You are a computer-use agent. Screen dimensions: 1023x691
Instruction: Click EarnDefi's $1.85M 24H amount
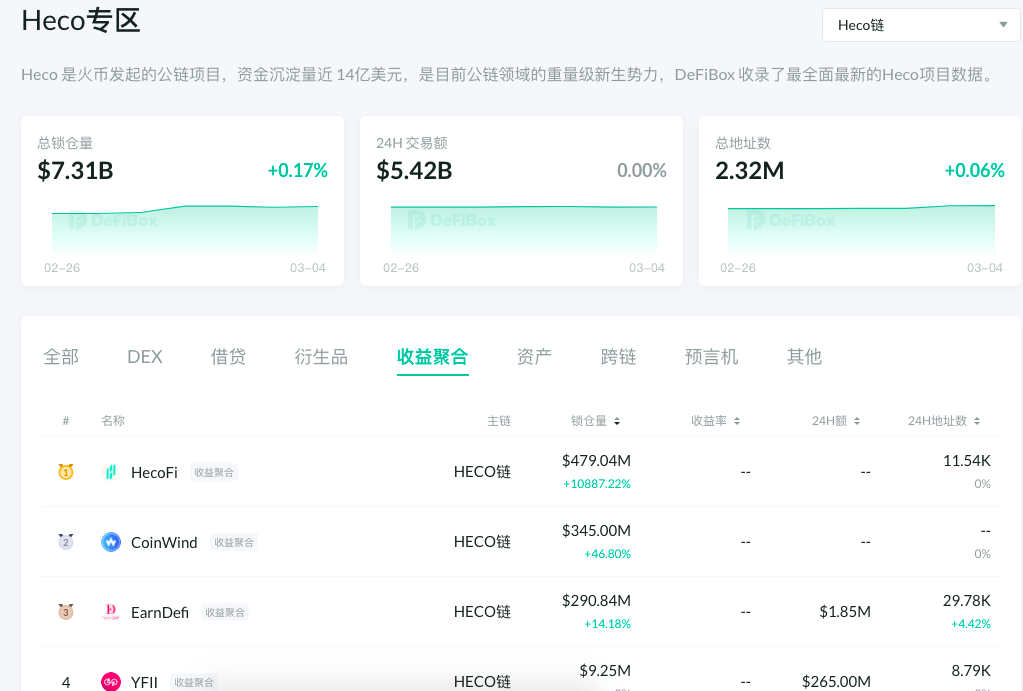coord(845,611)
